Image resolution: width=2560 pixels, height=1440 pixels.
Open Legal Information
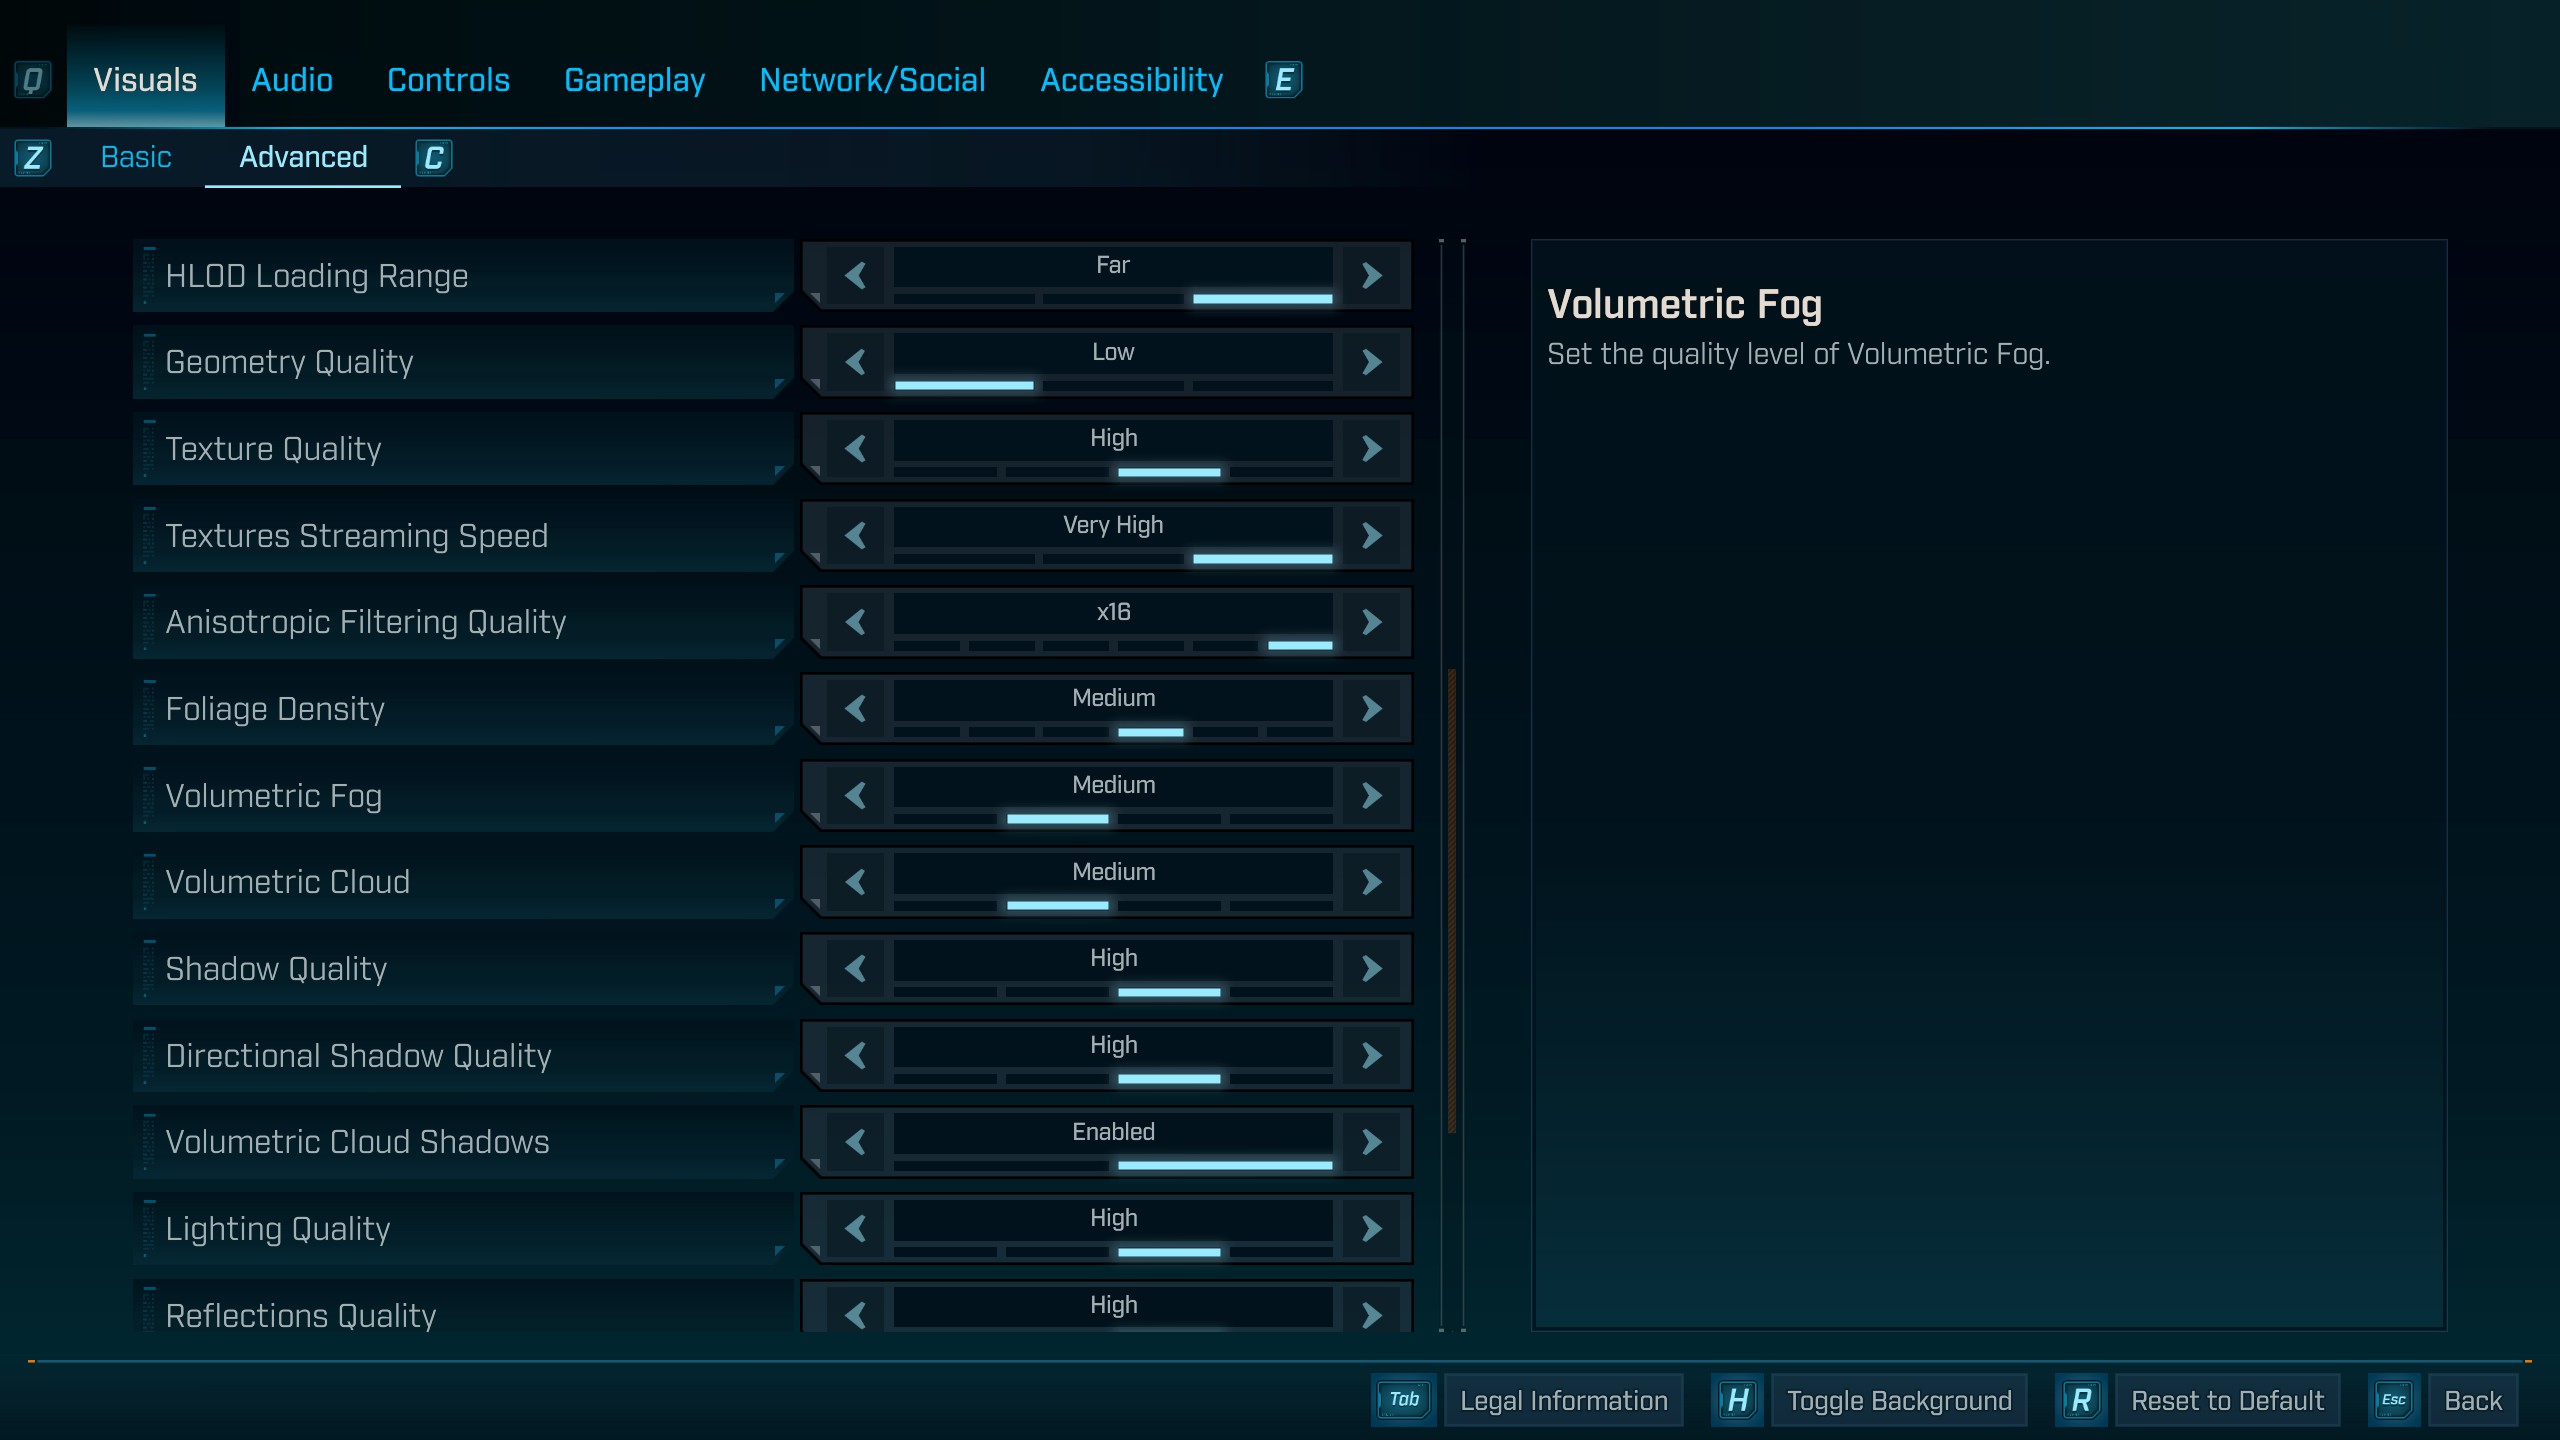(x=1563, y=1401)
